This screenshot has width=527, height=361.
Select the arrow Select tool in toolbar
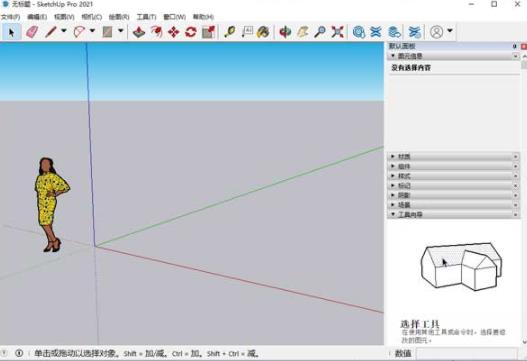[x=11, y=32]
